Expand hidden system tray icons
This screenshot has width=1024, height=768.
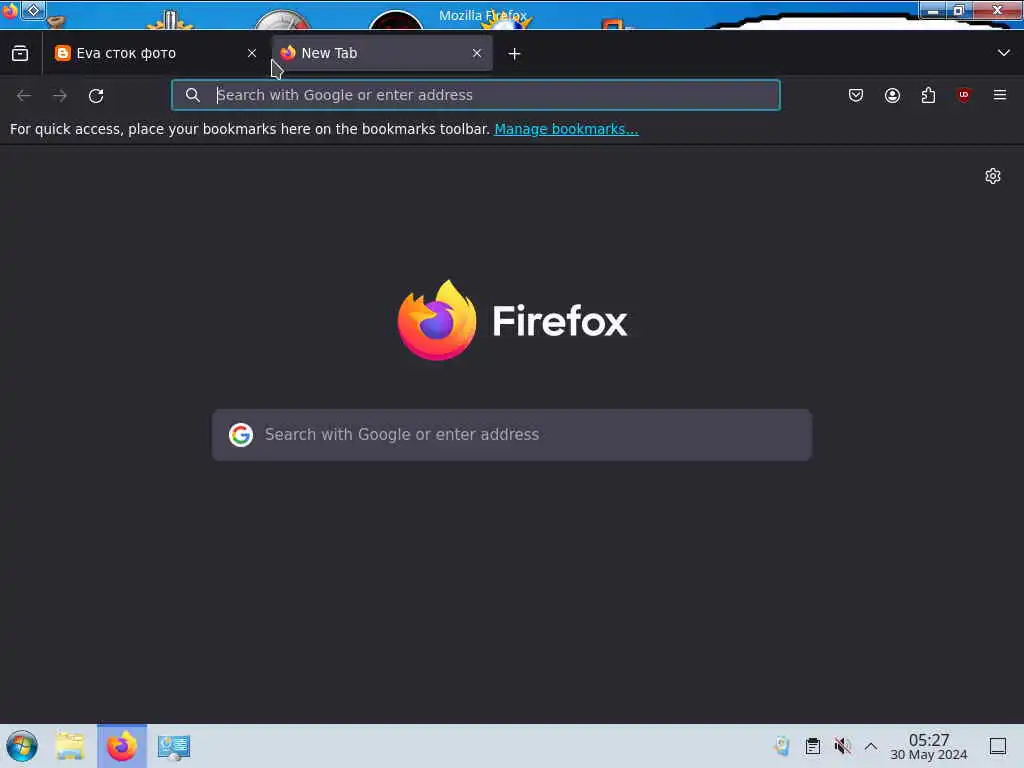[x=871, y=746]
